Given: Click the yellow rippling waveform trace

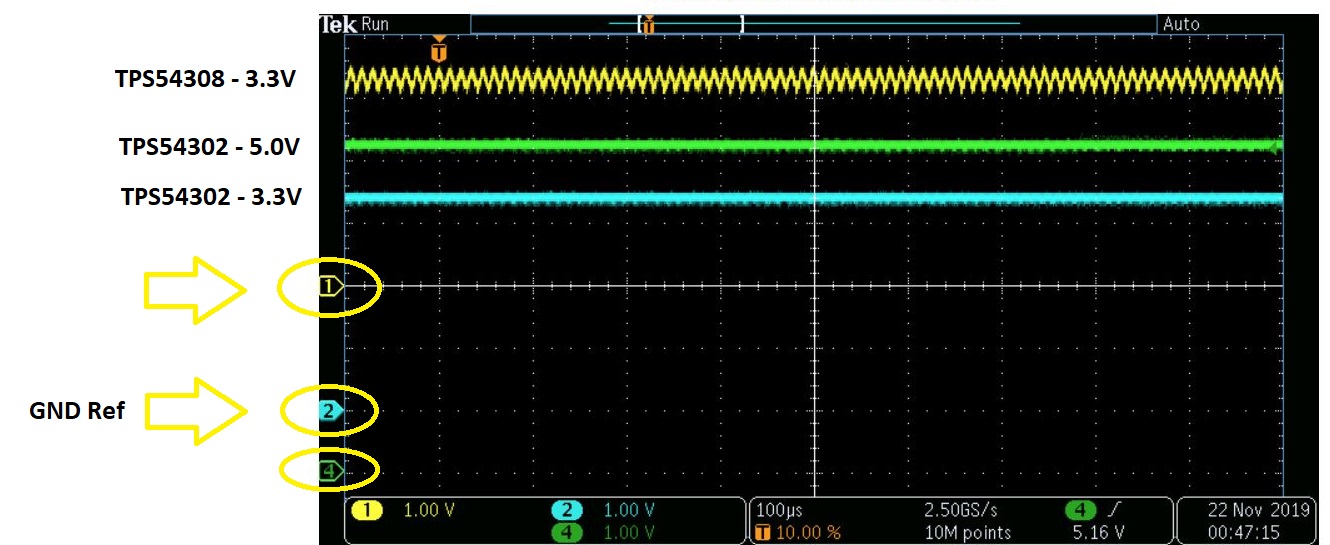Looking at the screenshot, I should pyautogui.click(x=814, y=81).
